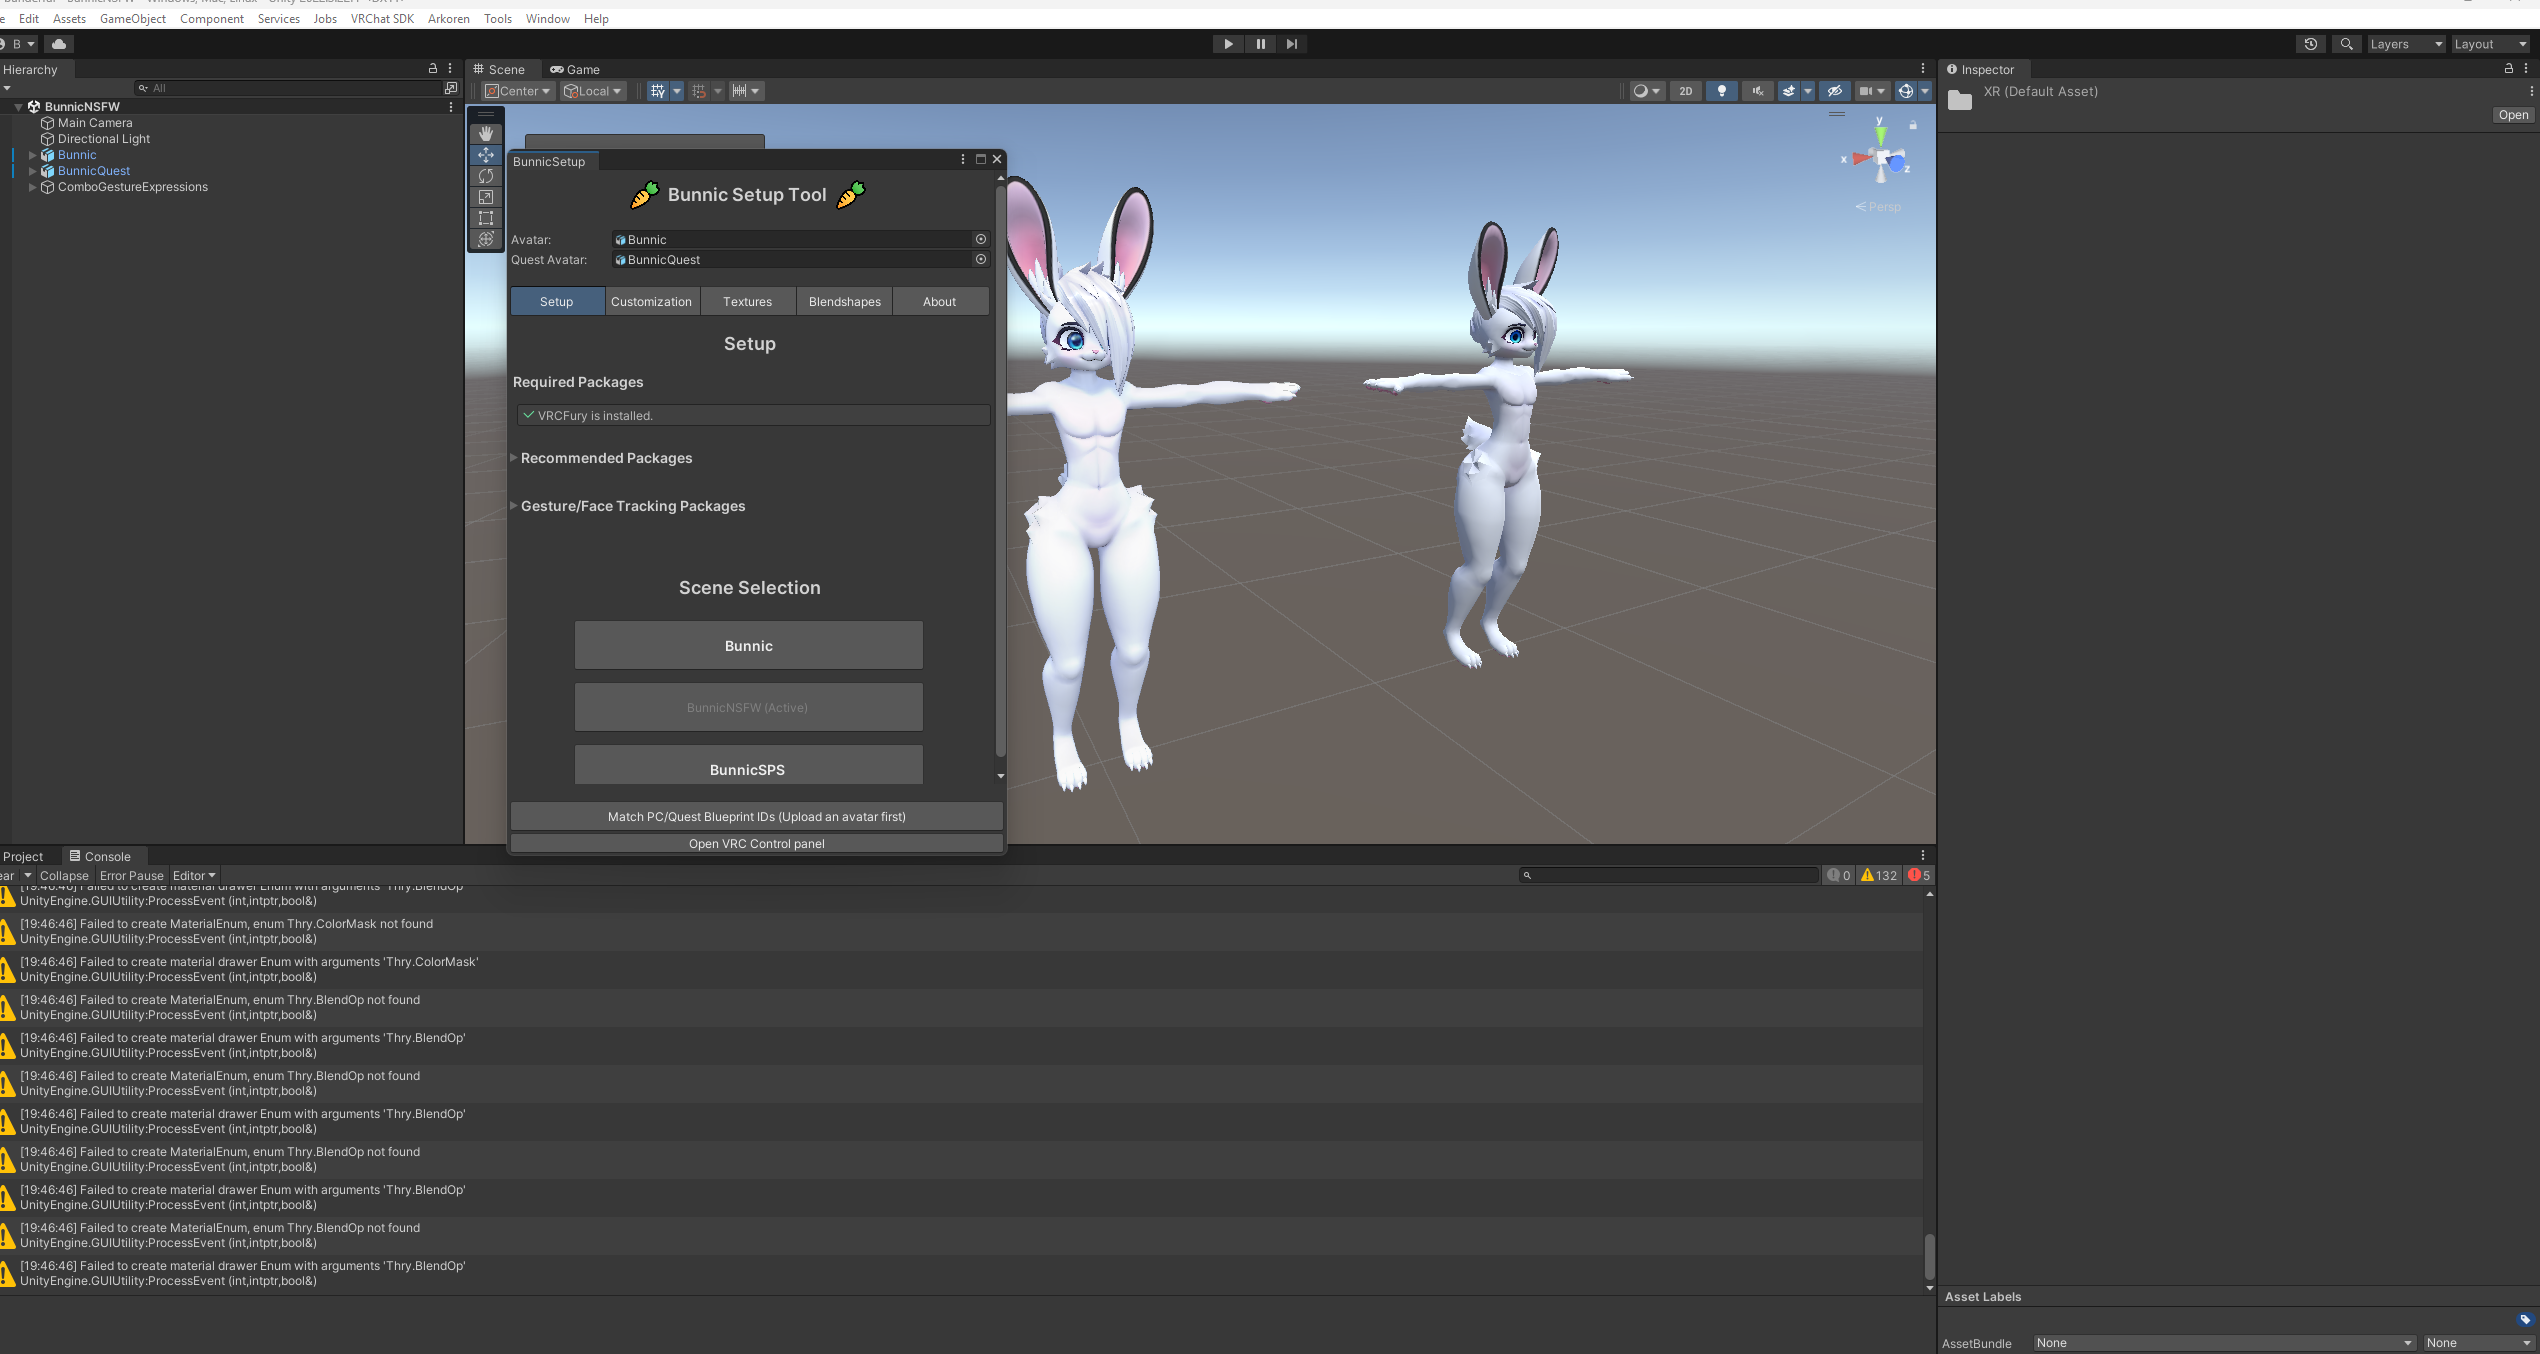Open the Undo History icon
Image resolution: width=2540 pixels, height=1354 pixels.
pyautogui.click(x=2310, y=44)
